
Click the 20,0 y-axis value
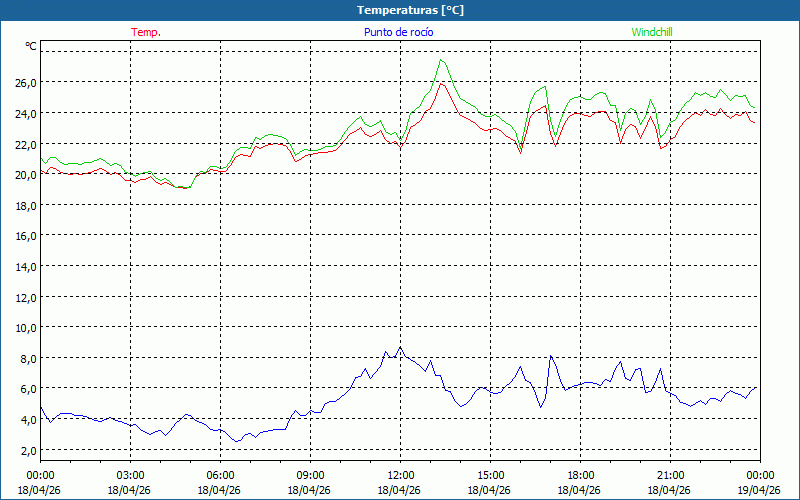point(25,174)
